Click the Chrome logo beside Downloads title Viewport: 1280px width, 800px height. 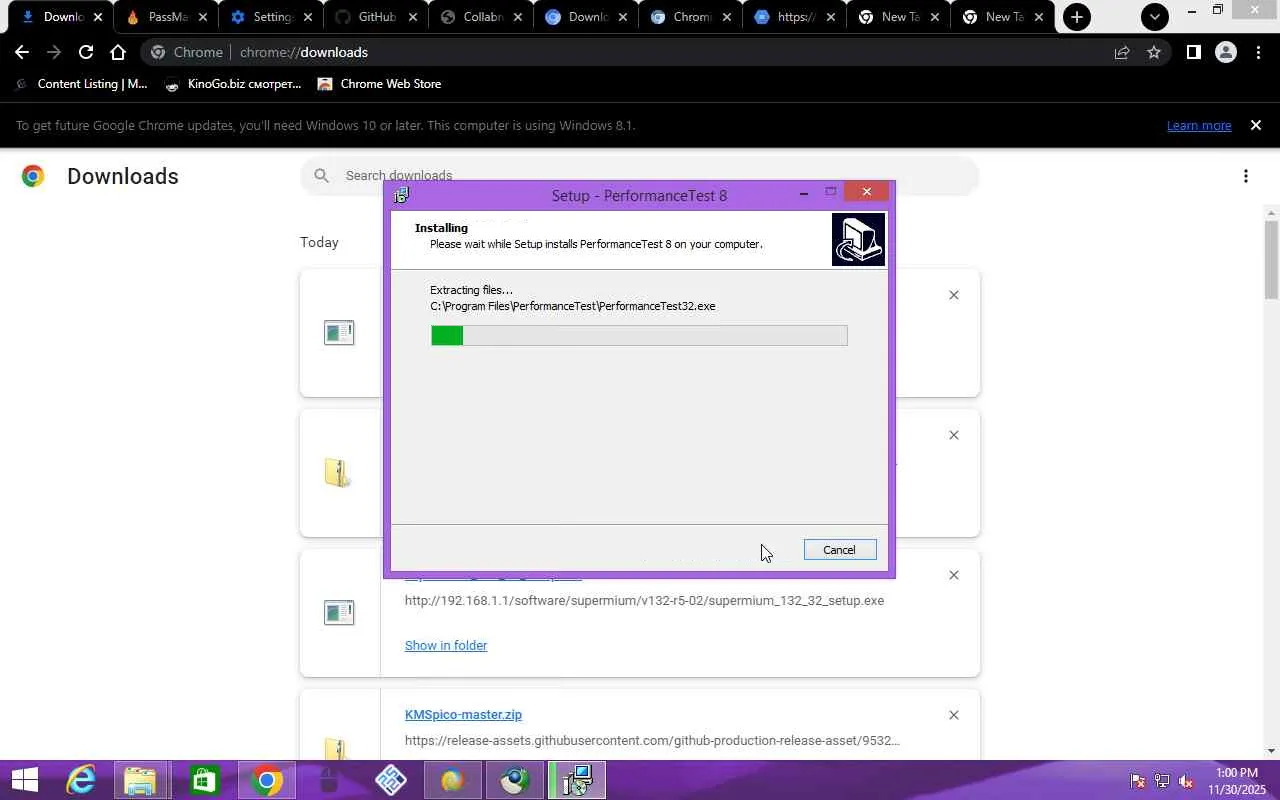pyautogui.click(x=33, y=177)
